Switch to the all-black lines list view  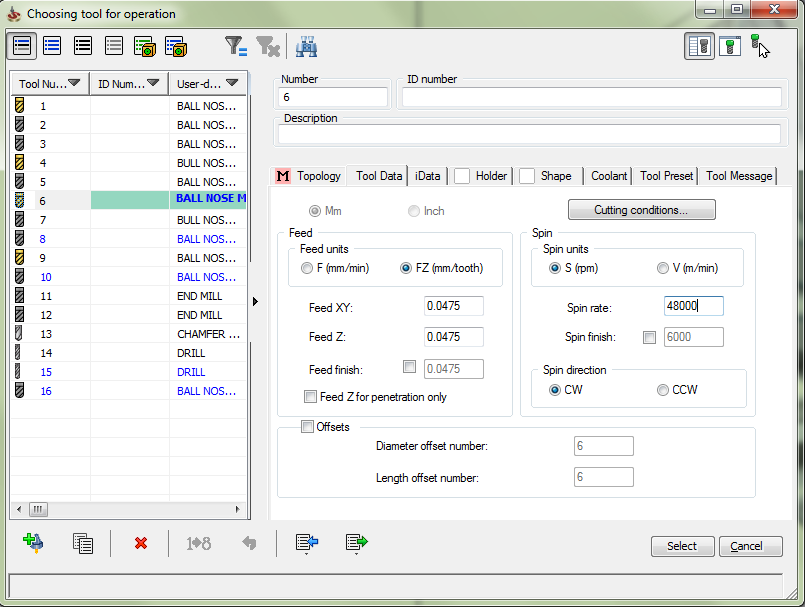point(83,46)
